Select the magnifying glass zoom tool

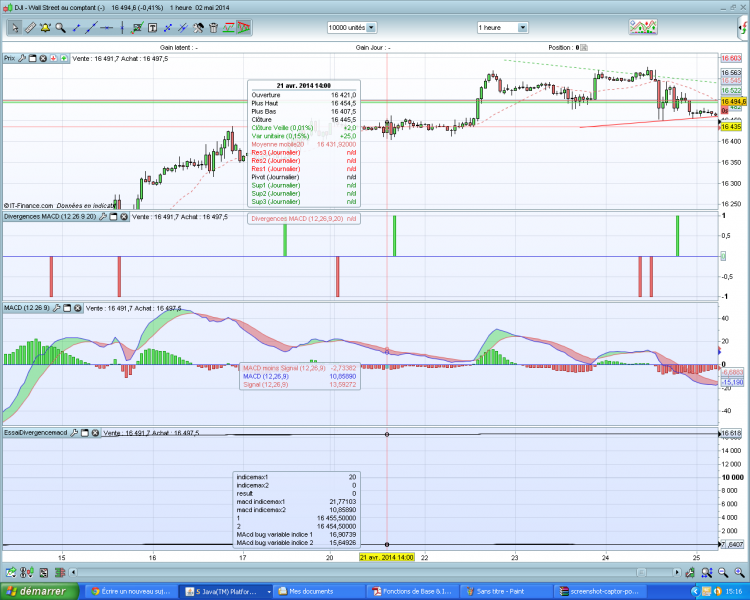tap(60, 28)
